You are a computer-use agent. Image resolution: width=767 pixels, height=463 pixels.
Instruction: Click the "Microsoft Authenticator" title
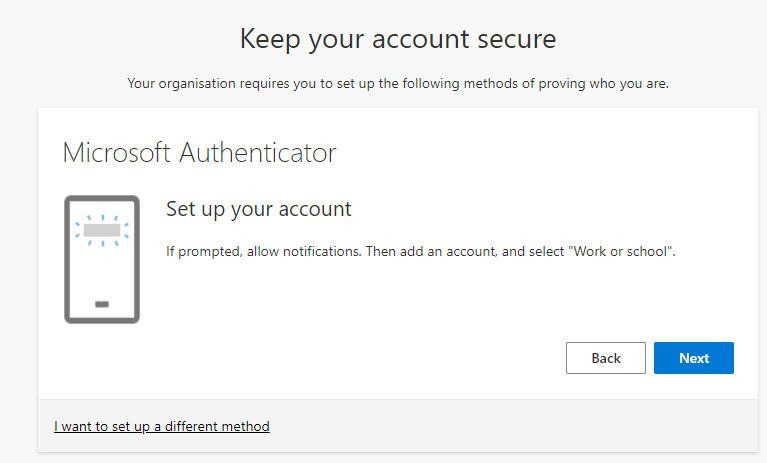click(x=199, y=153)
